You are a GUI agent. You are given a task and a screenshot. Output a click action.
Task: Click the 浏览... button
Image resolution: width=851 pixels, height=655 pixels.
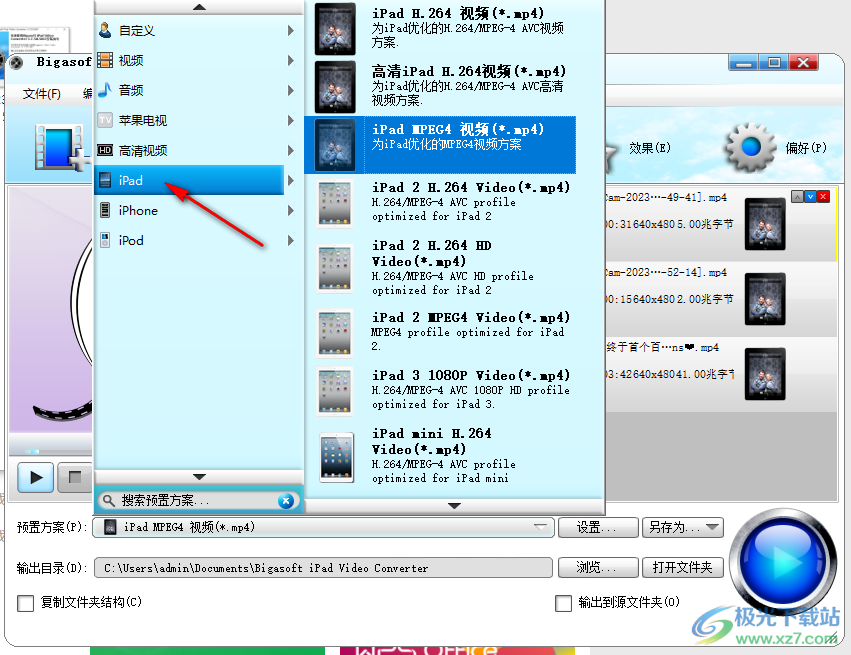point(598,567)
